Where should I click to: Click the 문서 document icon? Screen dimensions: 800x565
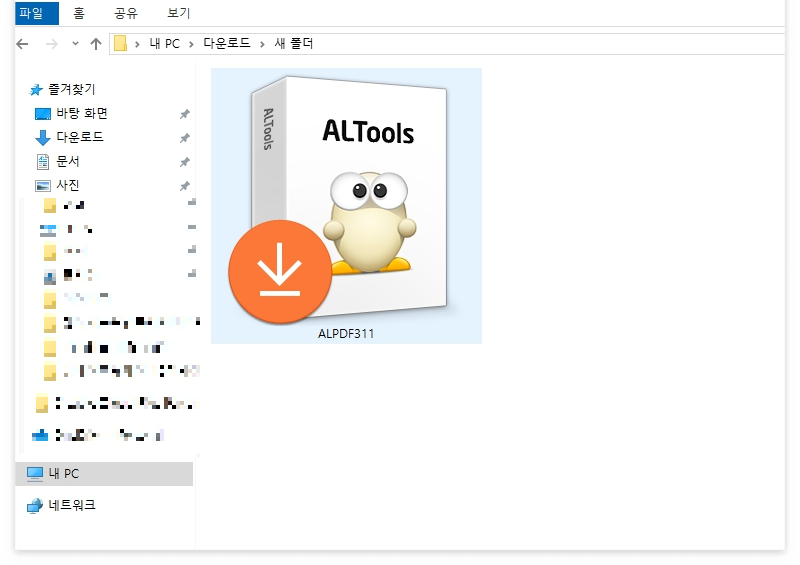(x=43, y=162)
